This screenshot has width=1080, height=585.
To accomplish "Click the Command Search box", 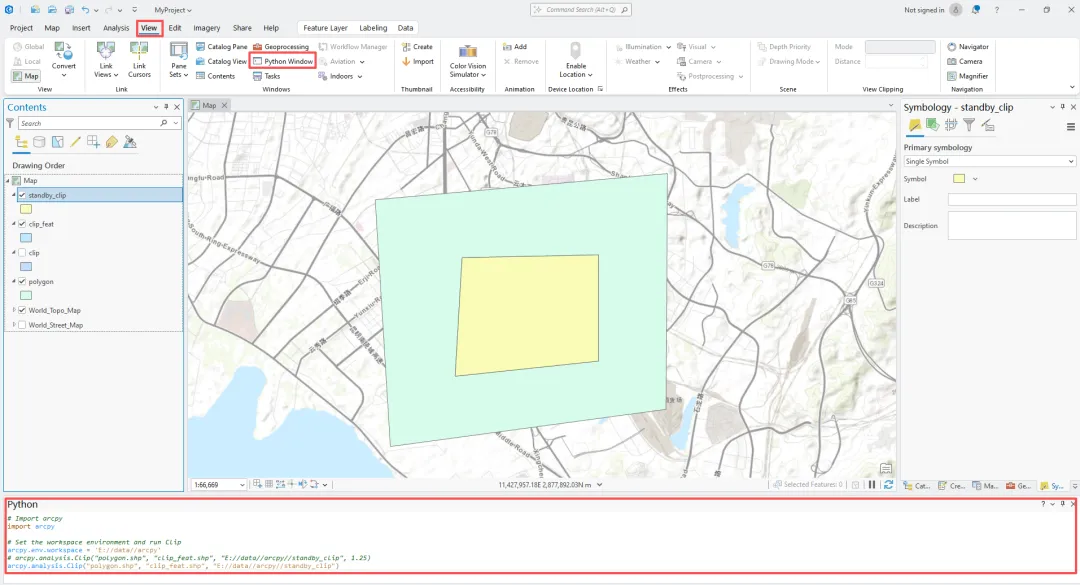I will 581,10.
